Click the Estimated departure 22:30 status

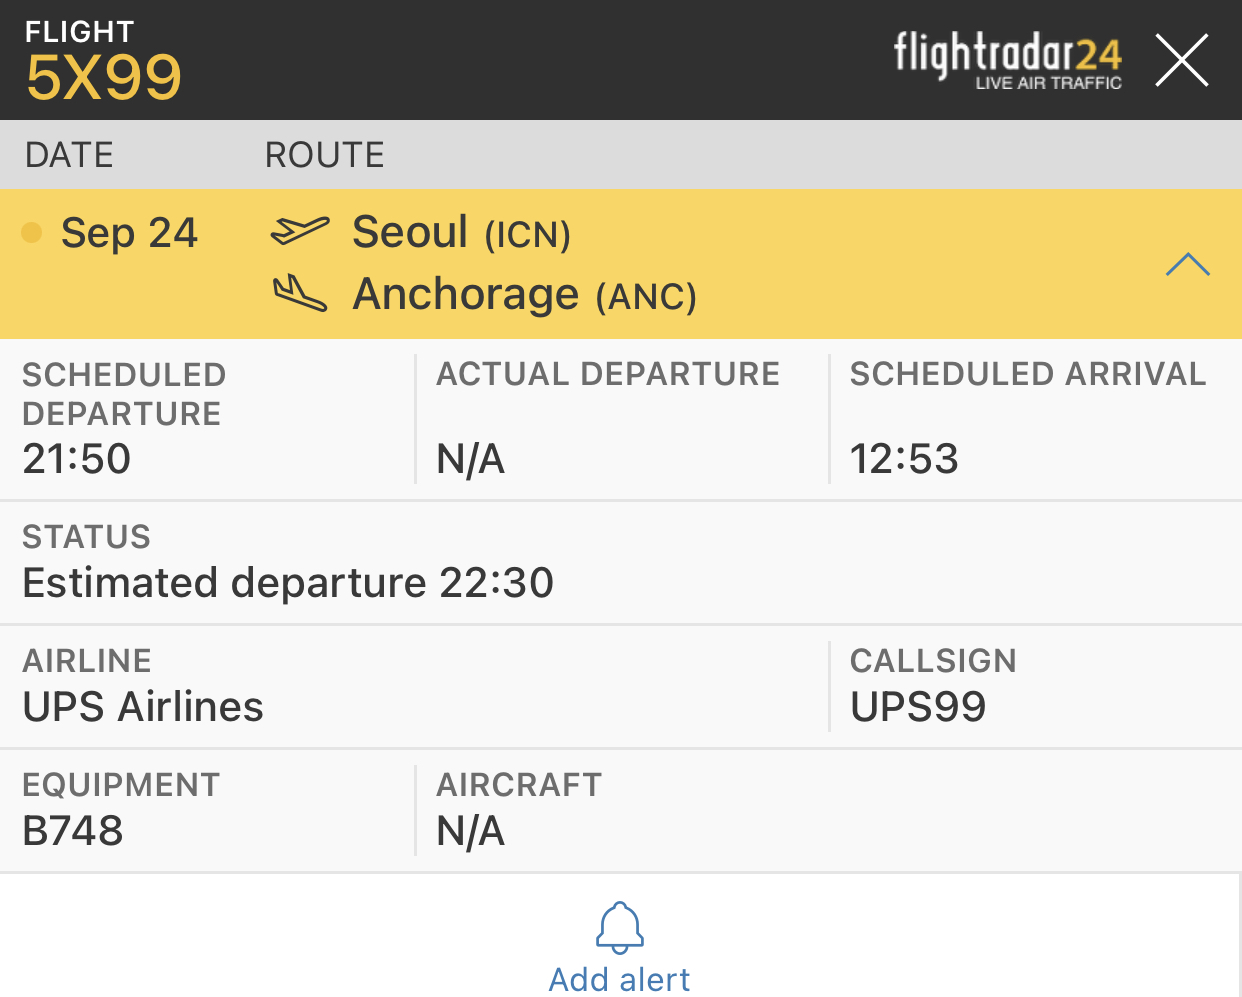[x=288, y=583]
